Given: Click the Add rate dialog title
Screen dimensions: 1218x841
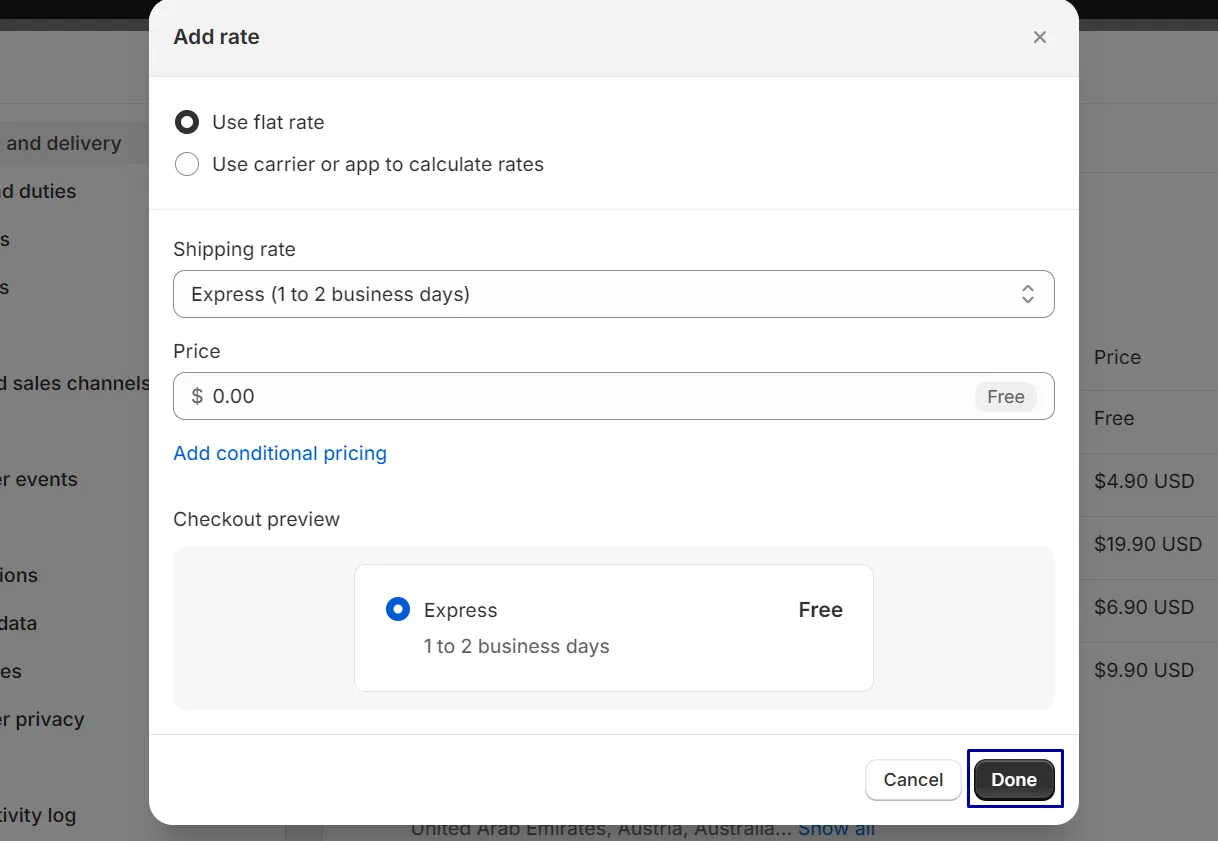Looking at the screenshot, I should (x=216, y=37).
